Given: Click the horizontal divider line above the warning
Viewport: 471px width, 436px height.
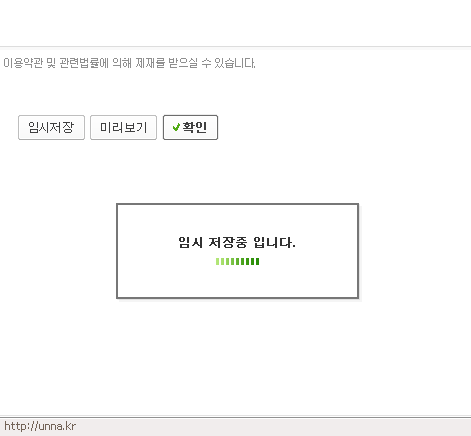Looking at the screenshot, I should click(235, 47).
